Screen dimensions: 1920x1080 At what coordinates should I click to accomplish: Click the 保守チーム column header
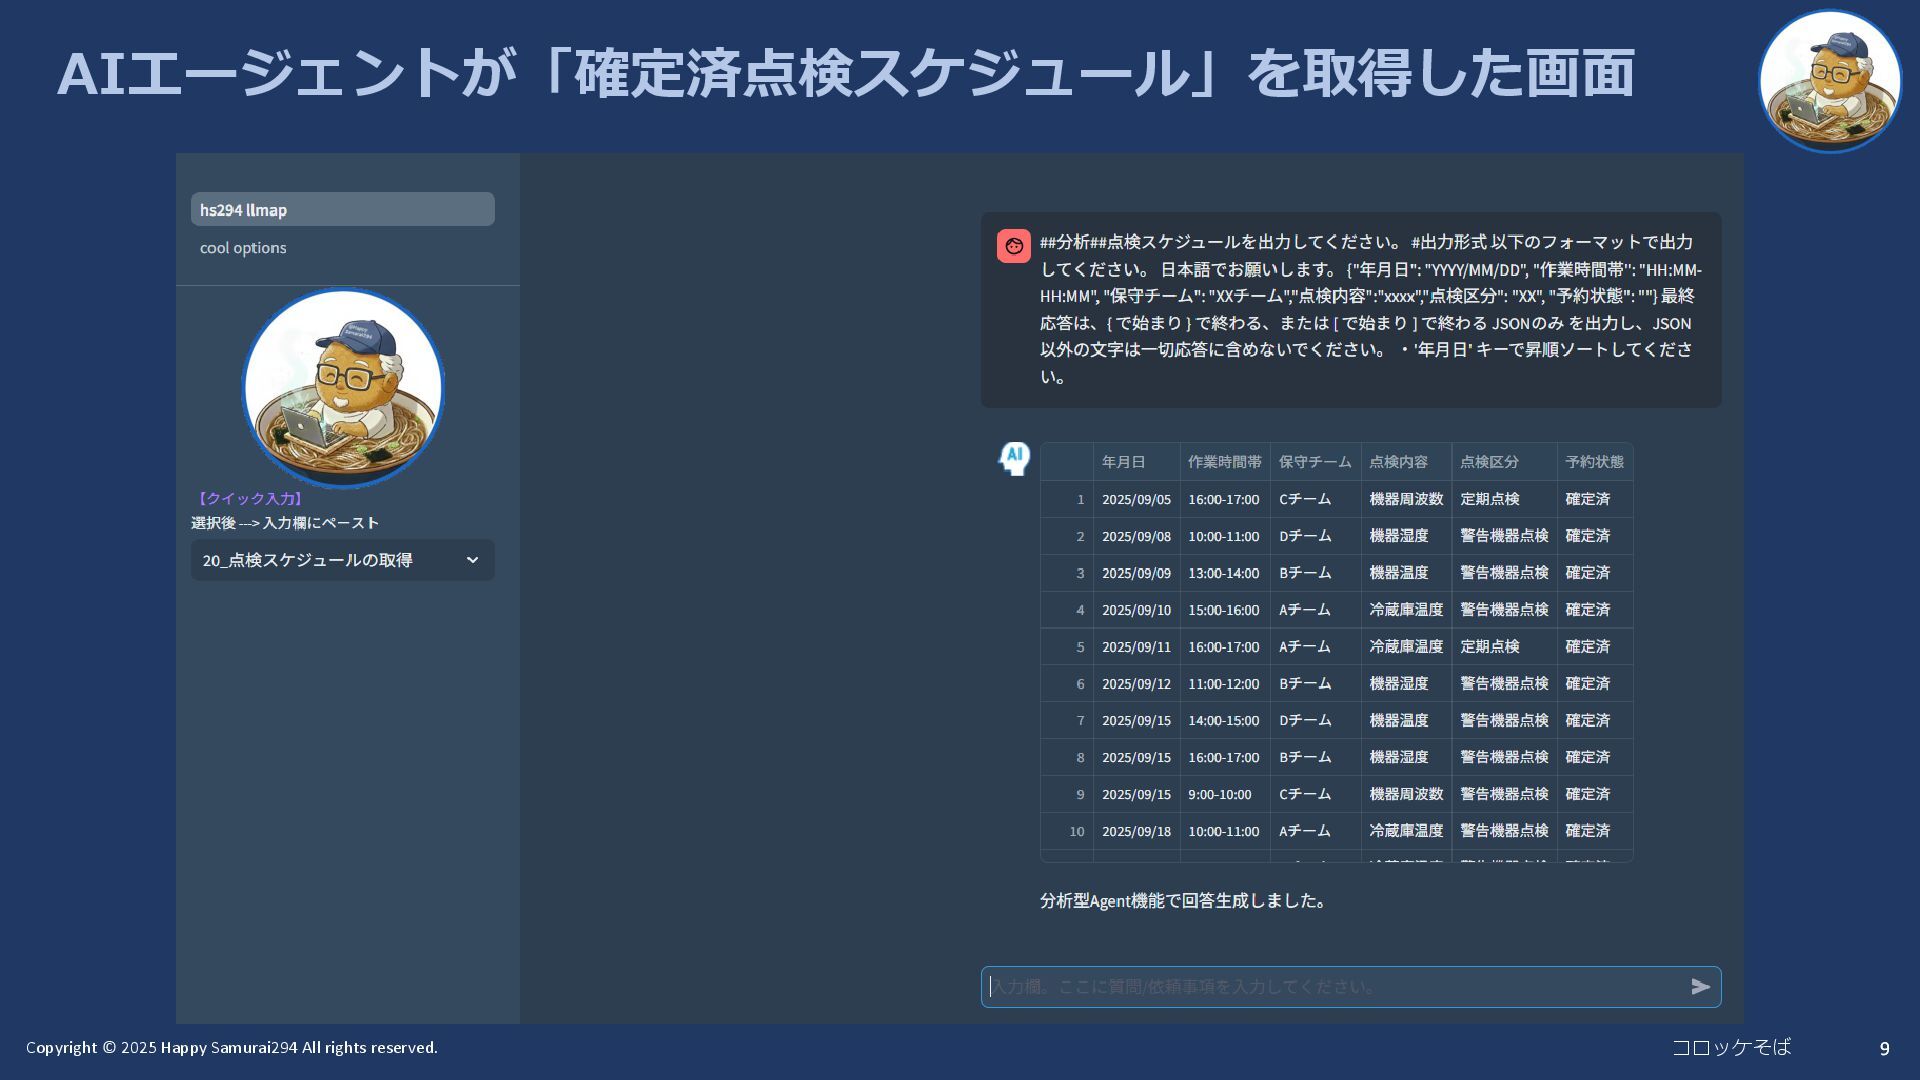[x=1314, y=462]
